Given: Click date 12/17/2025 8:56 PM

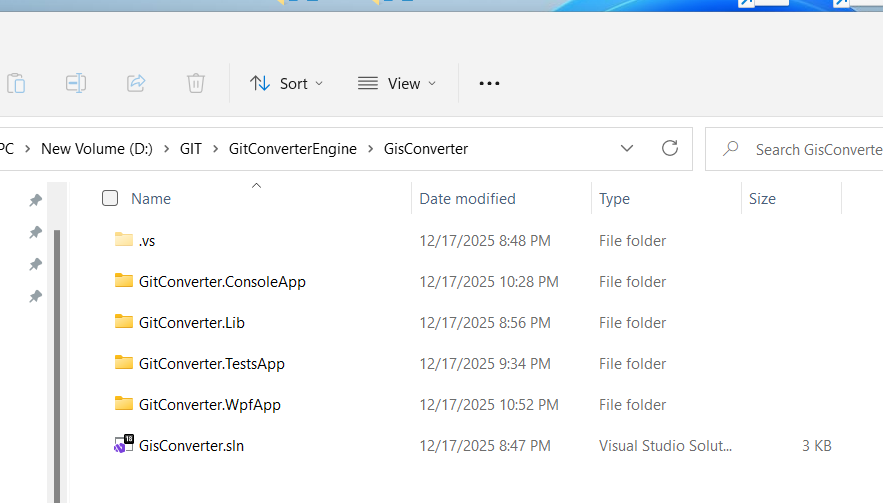Looking at the screenshot, I should (485, 323).
